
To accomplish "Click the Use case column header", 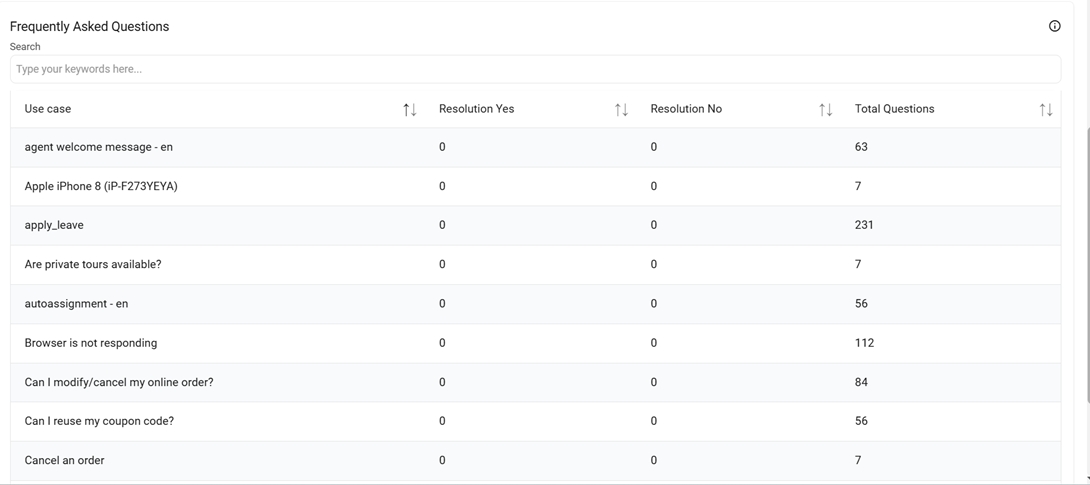I will tap(48, 109).
